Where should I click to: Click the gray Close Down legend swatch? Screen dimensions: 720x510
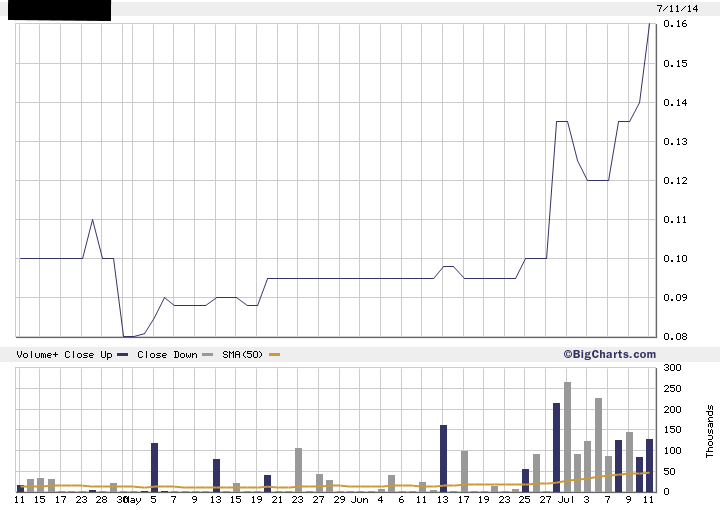[x=207, y=355]
